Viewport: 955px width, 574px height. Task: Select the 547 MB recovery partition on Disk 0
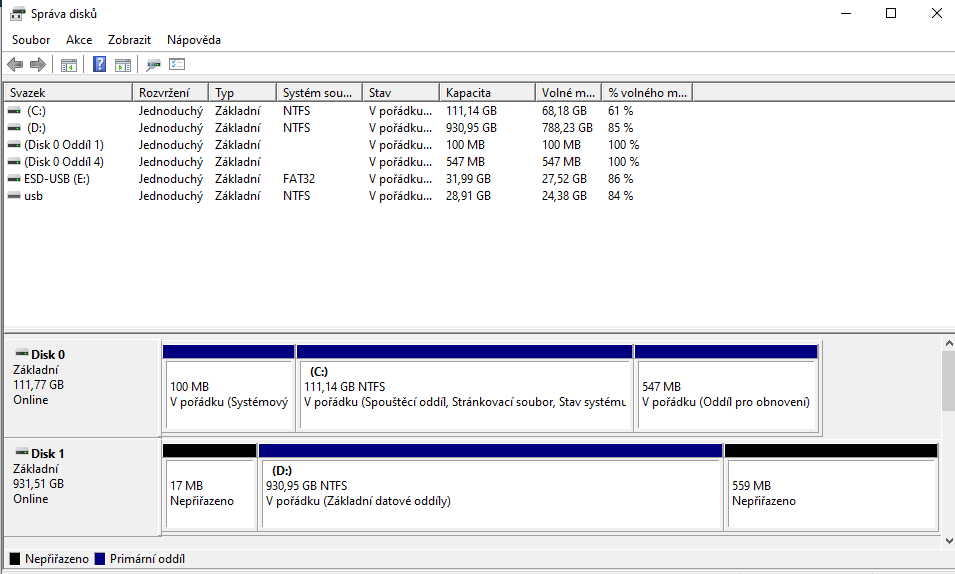tap(726, 388)
